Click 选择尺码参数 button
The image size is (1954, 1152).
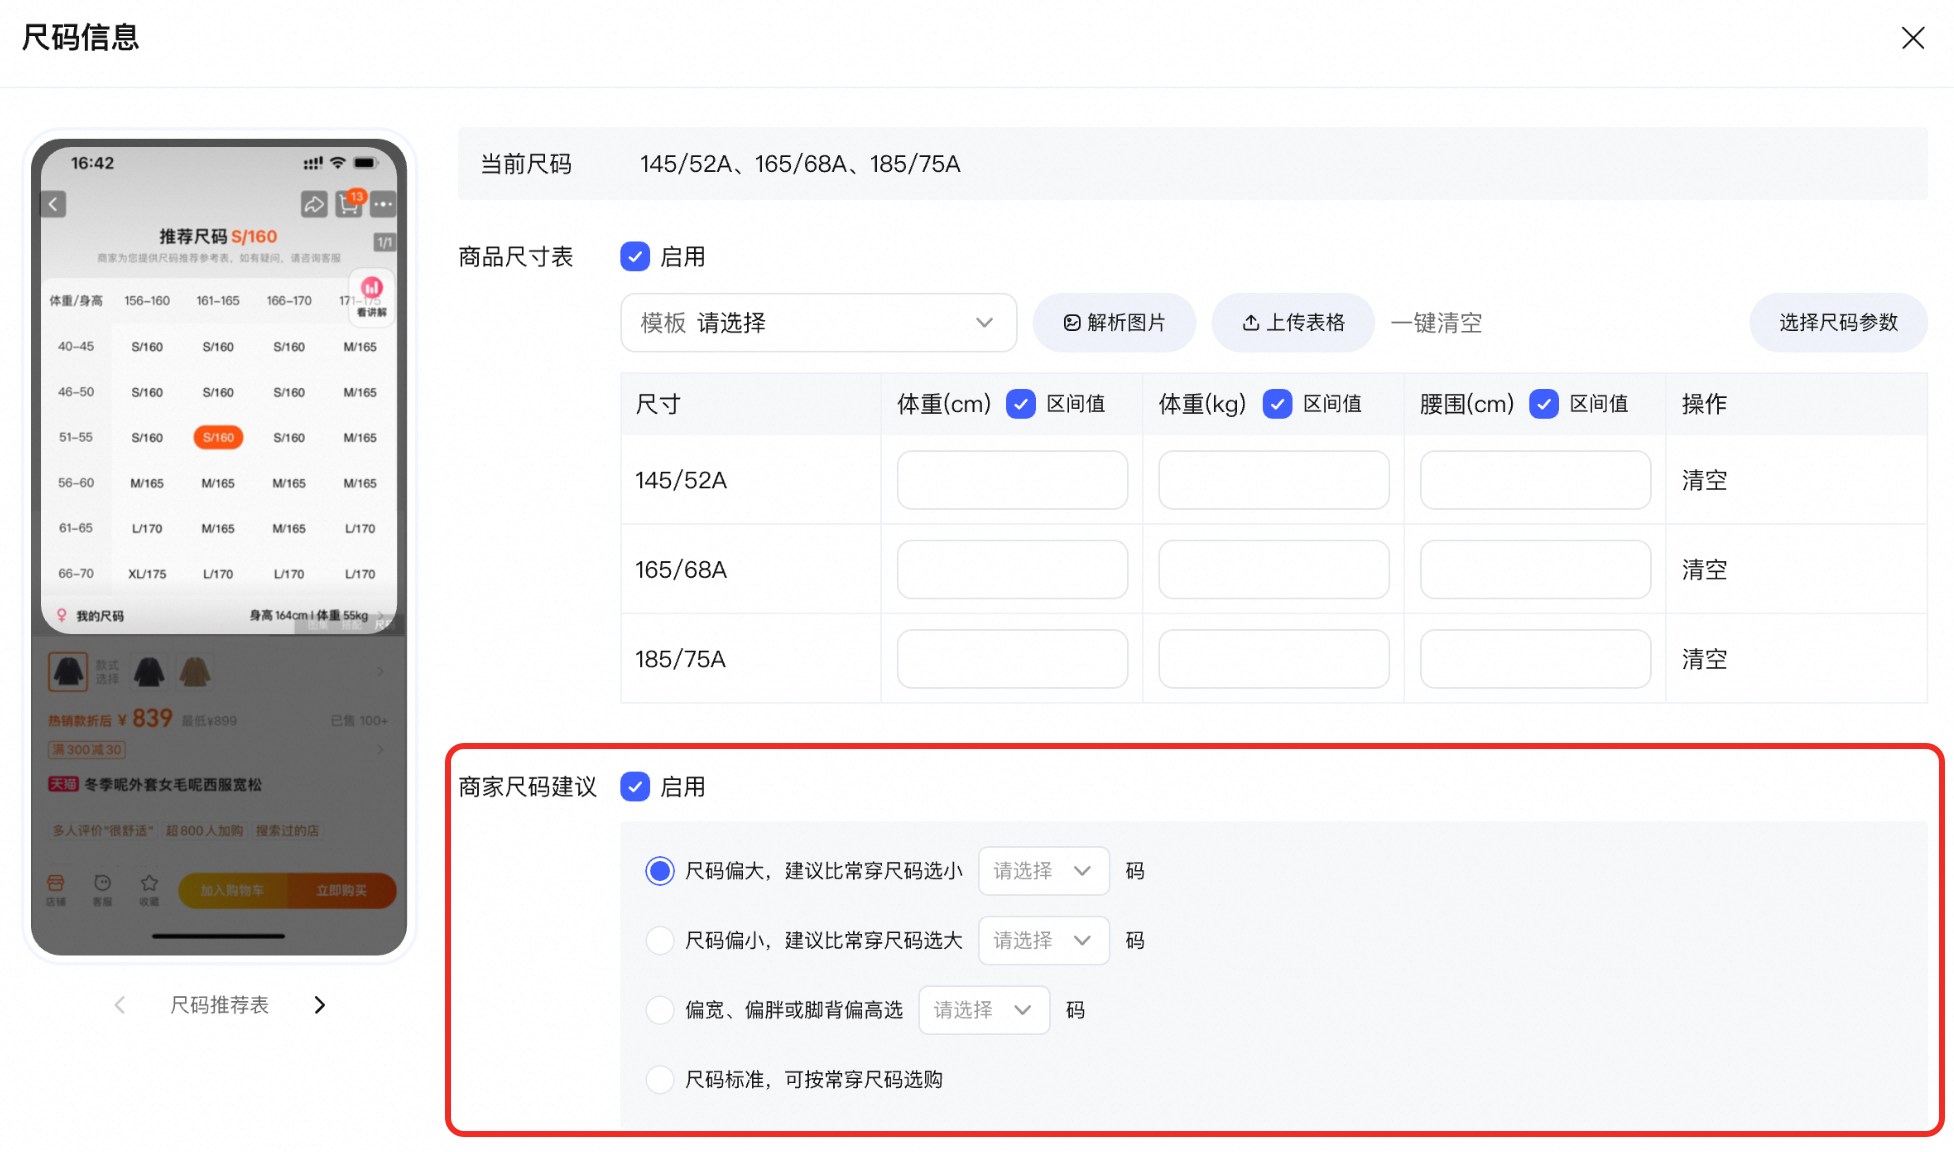(1838, 323)
